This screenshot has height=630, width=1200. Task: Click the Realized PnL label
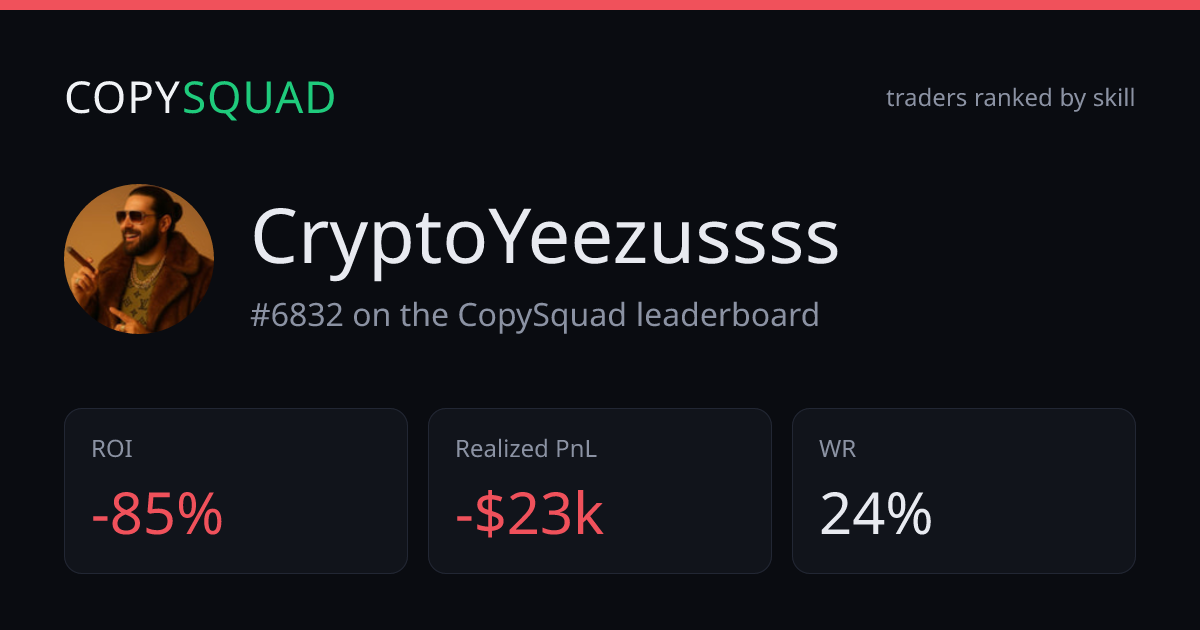526,449
